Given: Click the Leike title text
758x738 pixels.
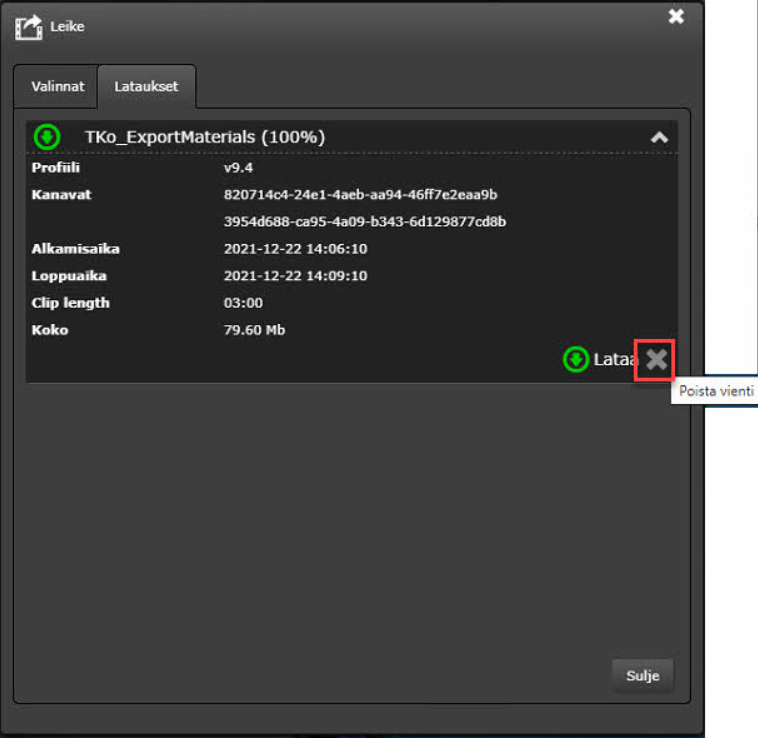Looking at the screenshot, I should click(69, 27).
